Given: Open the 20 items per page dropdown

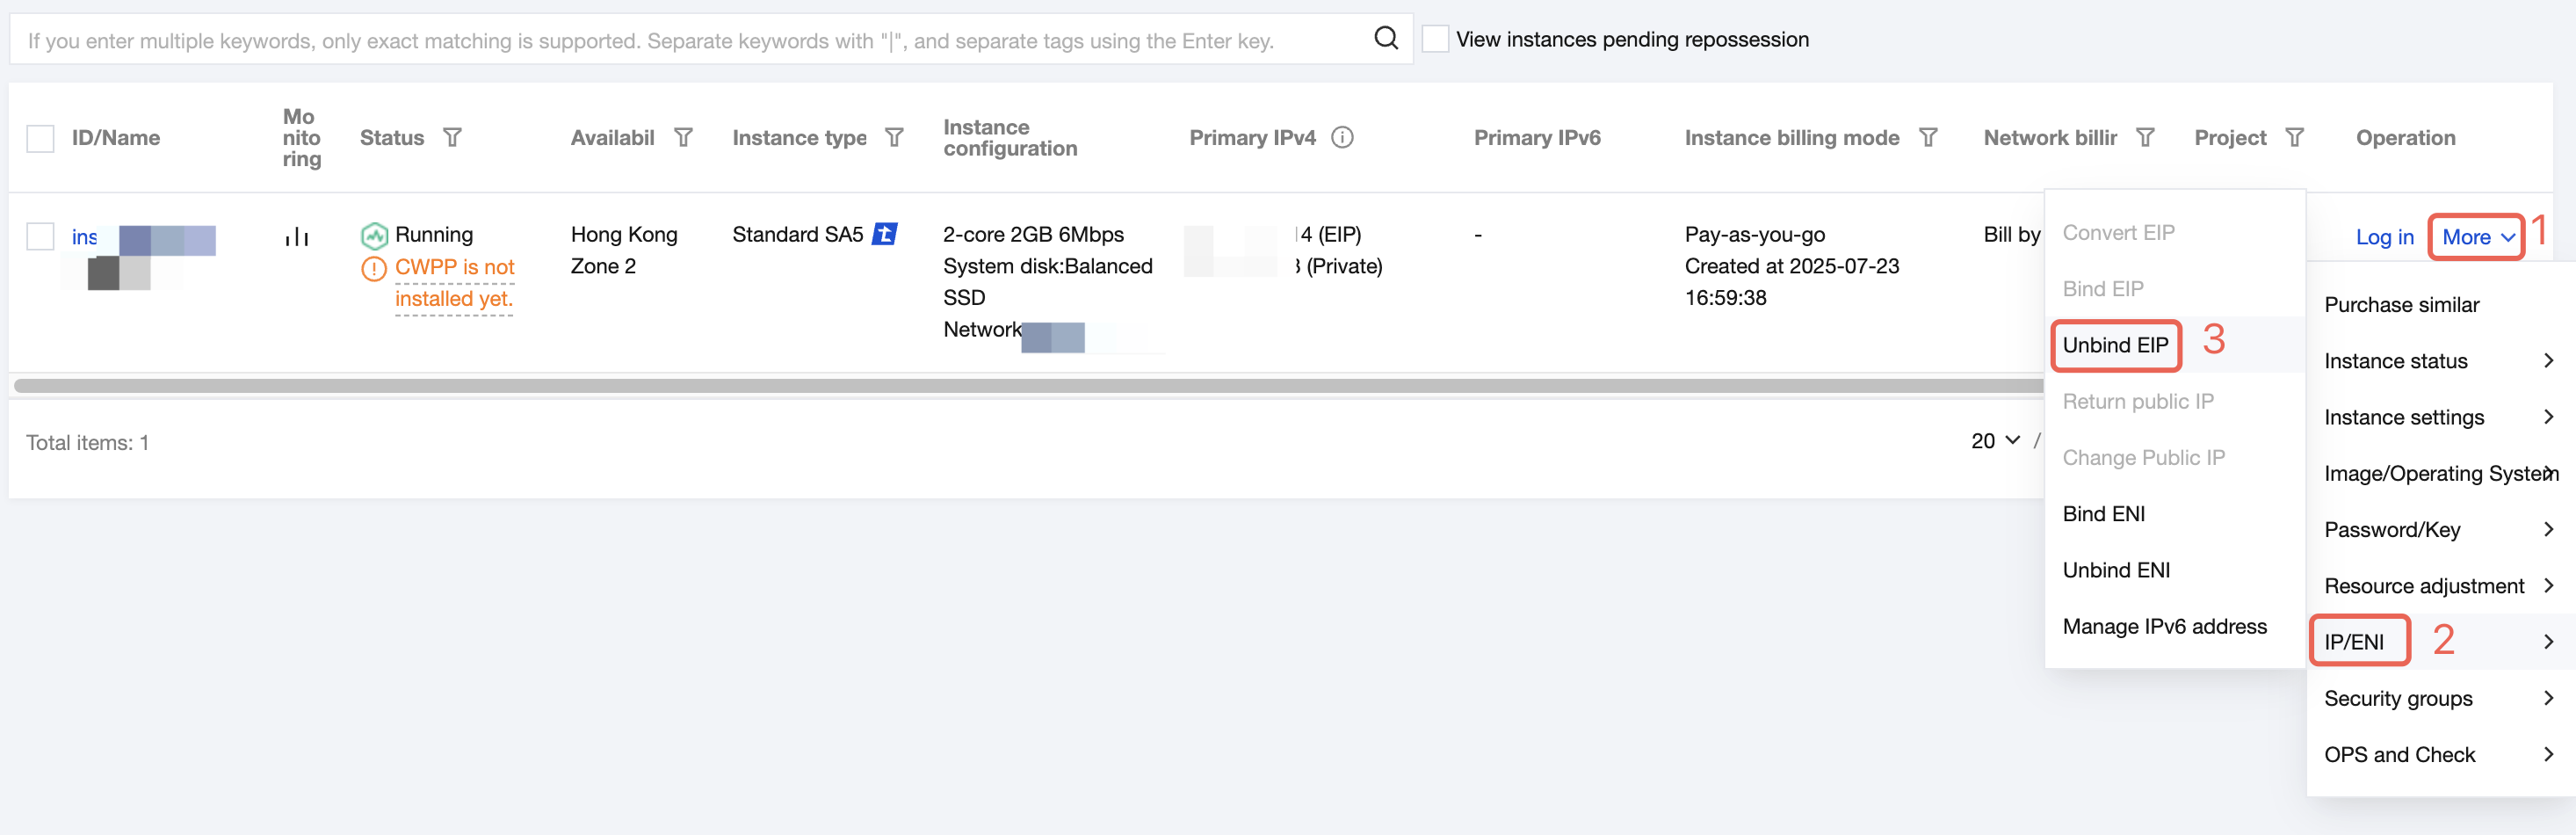Looking at the screenshot, I should (1995, 441).
